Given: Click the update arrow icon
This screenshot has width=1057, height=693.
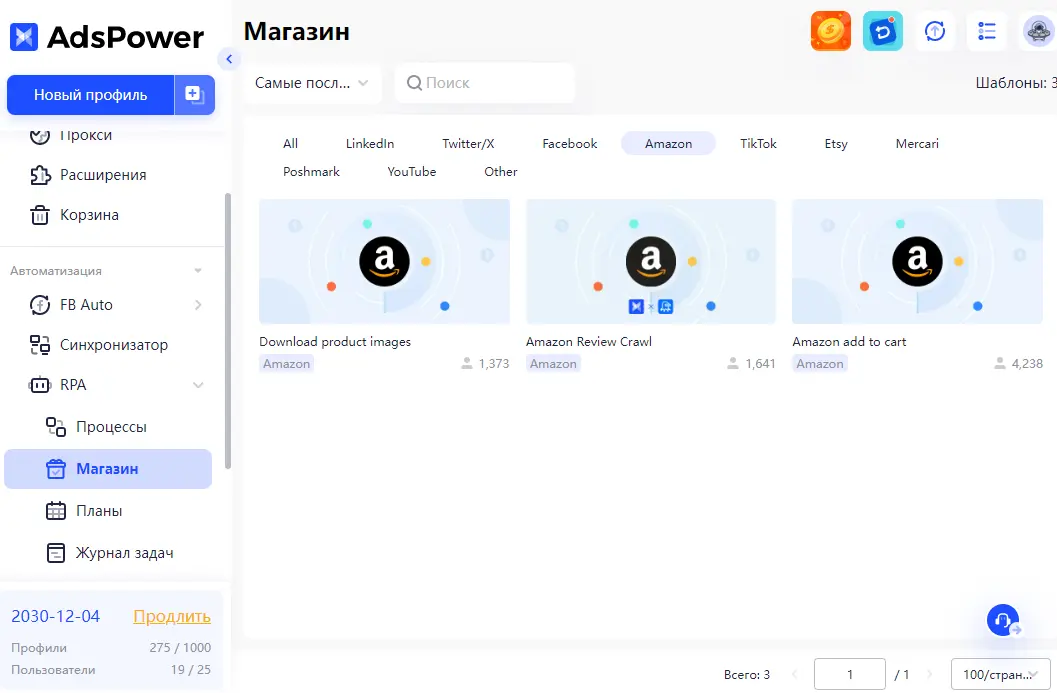Looking at the screenshot, I should coord(934,31).
